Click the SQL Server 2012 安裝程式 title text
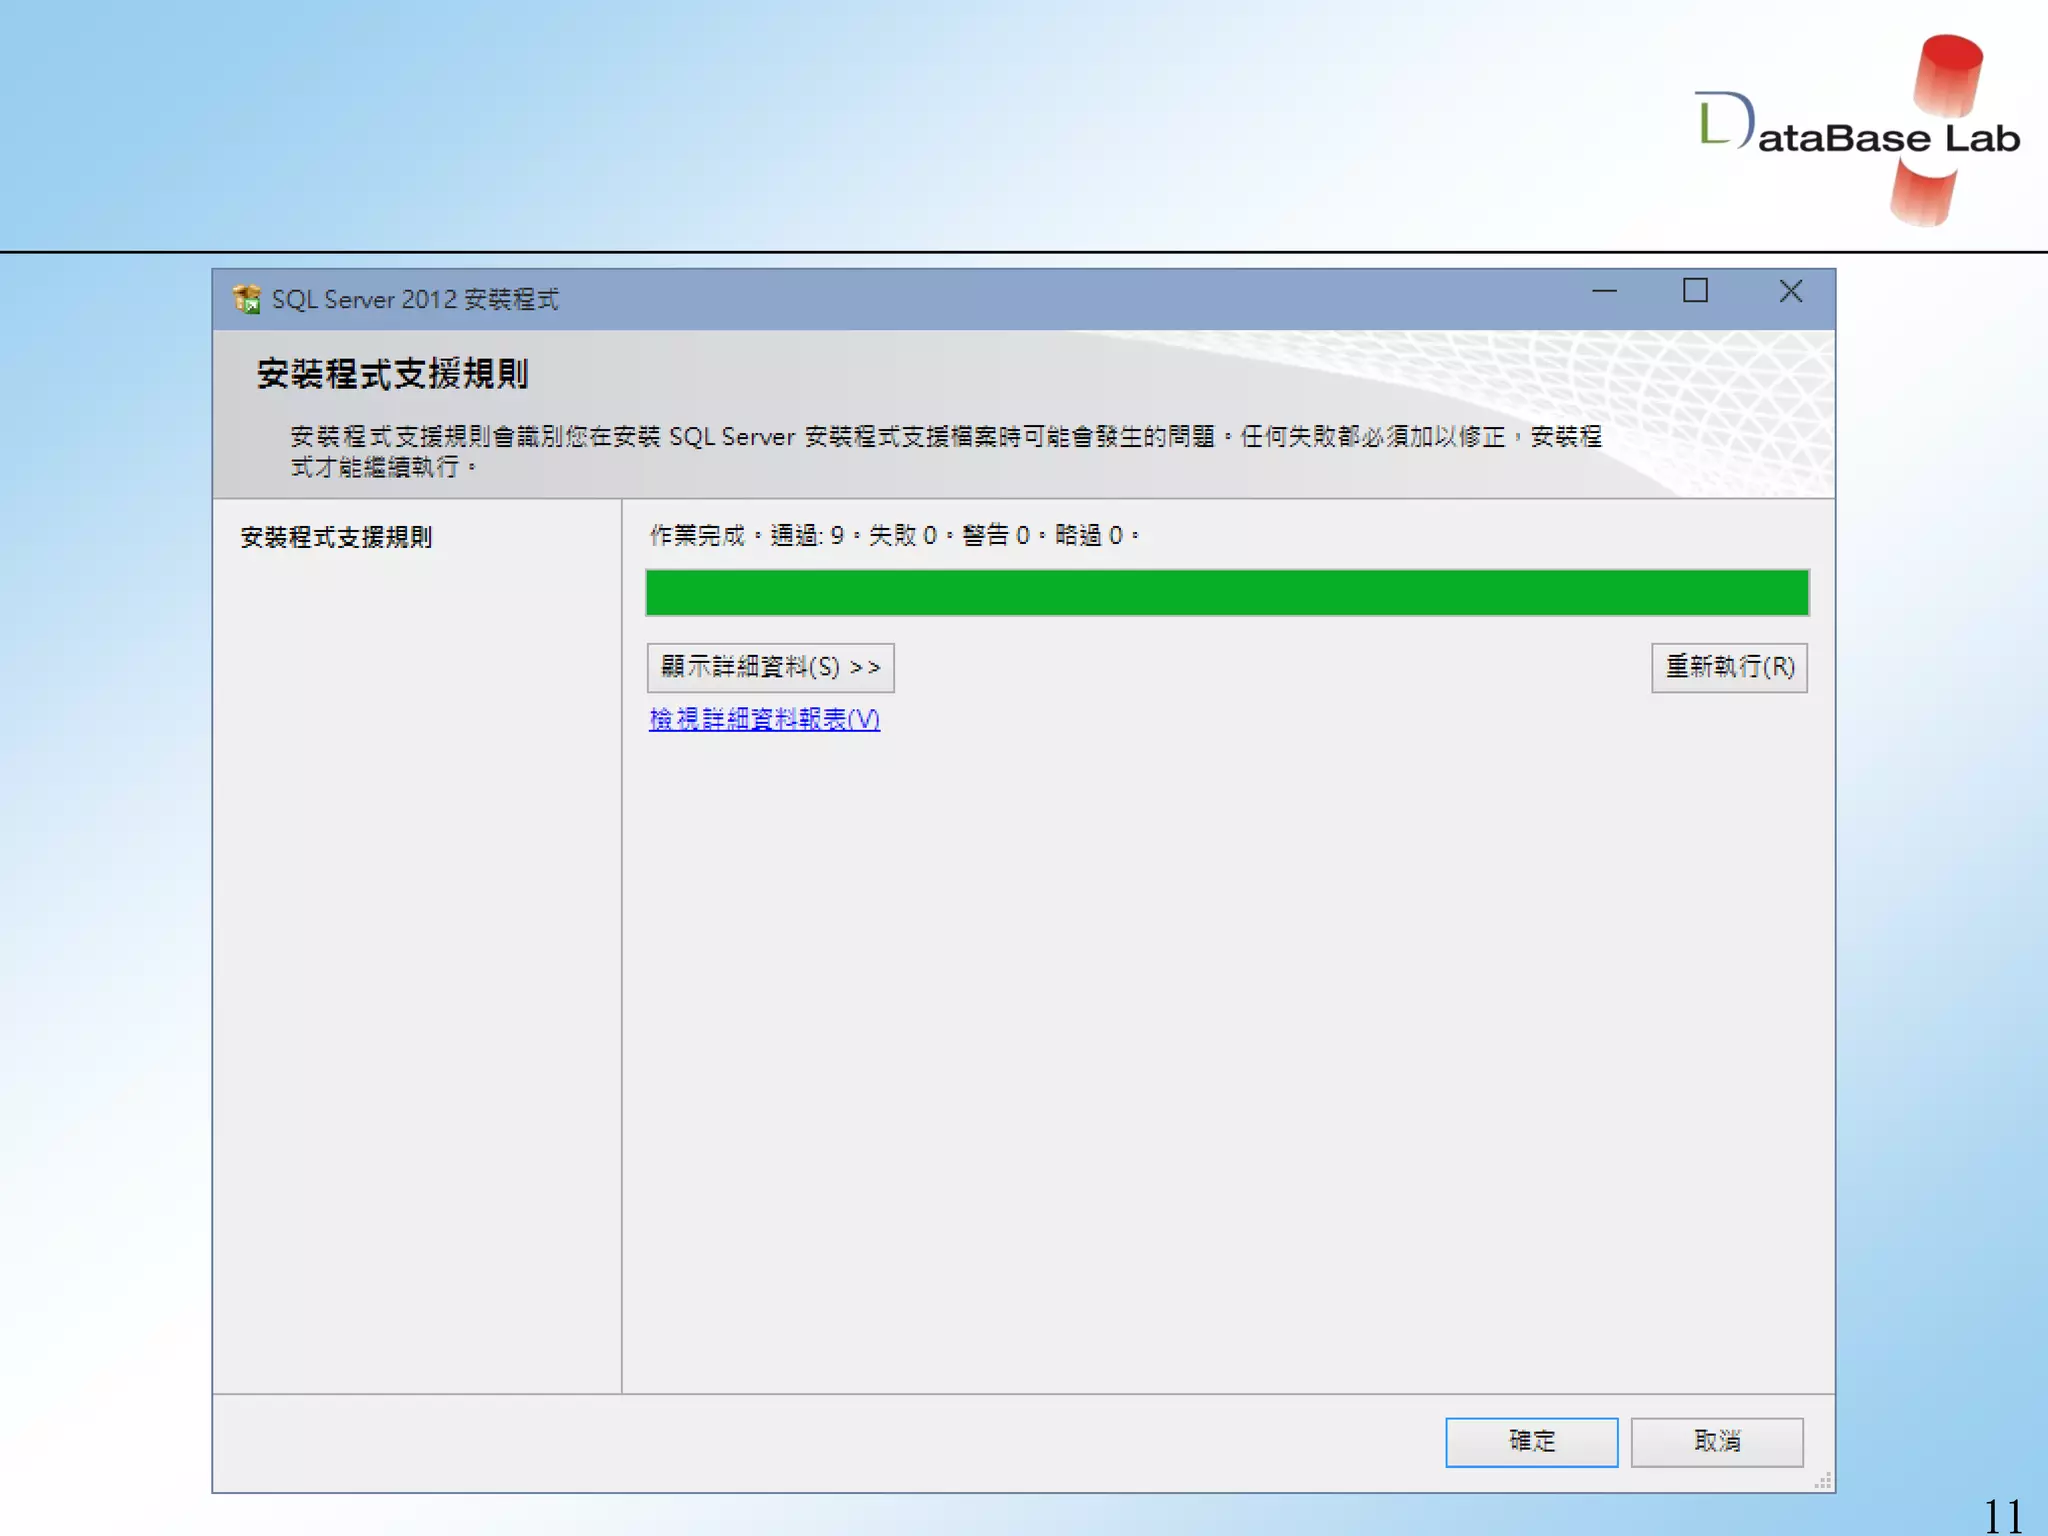Screen dimensions: 2048x1536 [415, 299]
